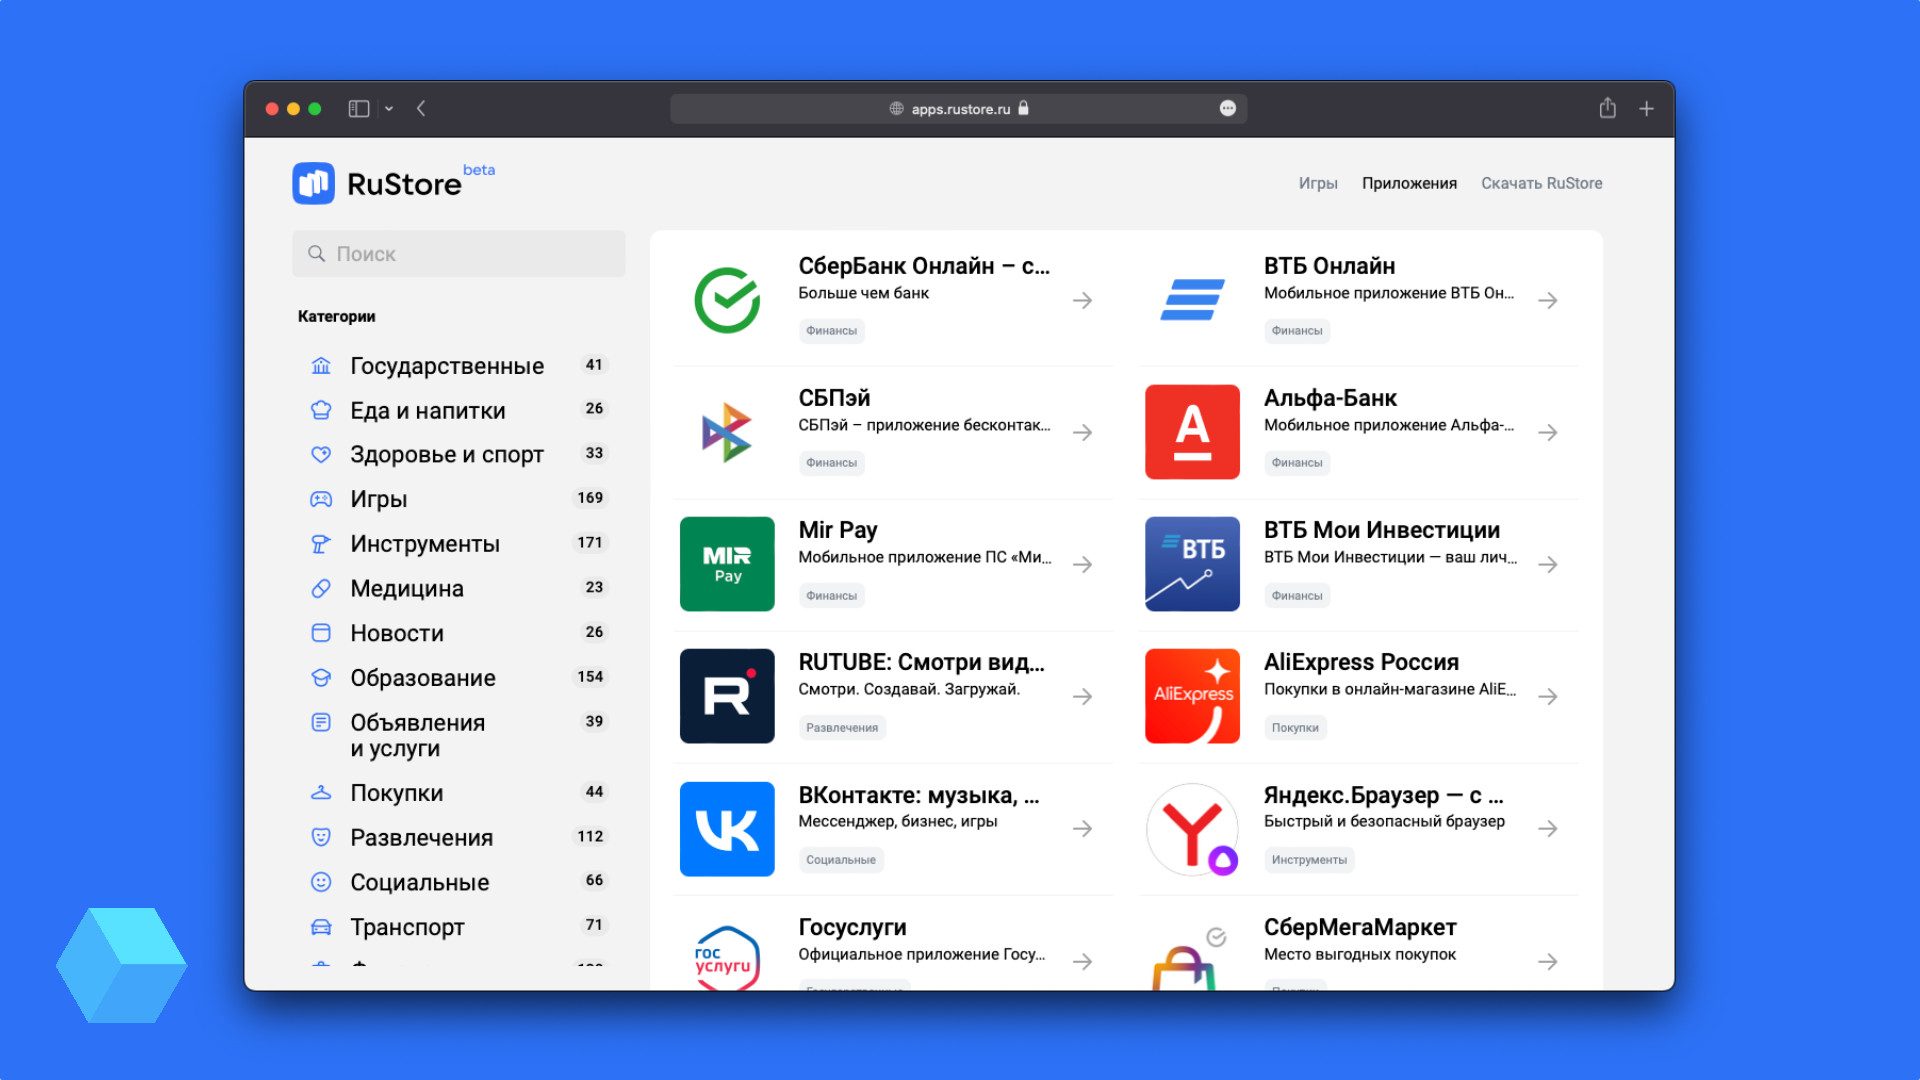This screenshot has width=1920, height=1080.
Task: Click the Поиск search field
Action: (459, 254)
